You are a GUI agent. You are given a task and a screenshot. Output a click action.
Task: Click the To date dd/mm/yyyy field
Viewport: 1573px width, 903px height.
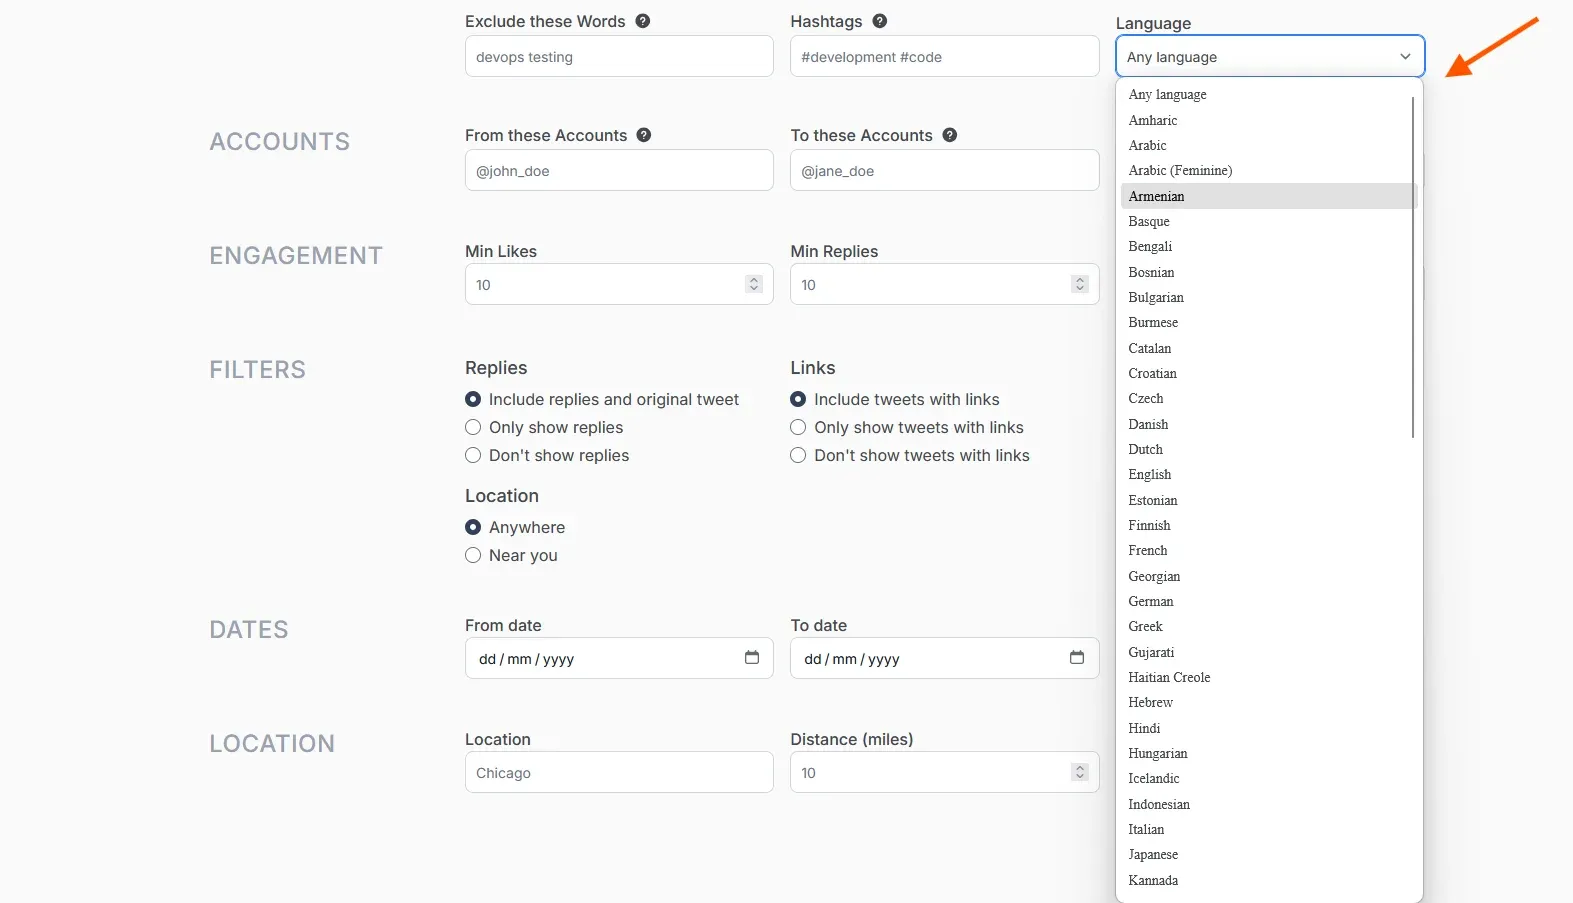(944, 658)
